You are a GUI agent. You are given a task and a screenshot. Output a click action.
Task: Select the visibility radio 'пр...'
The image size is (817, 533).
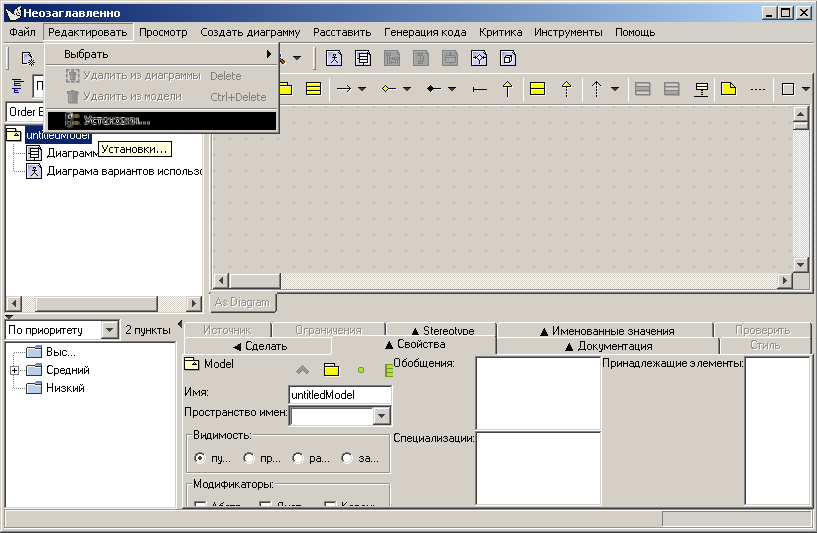pyautogui.click(x=249, y=458)
